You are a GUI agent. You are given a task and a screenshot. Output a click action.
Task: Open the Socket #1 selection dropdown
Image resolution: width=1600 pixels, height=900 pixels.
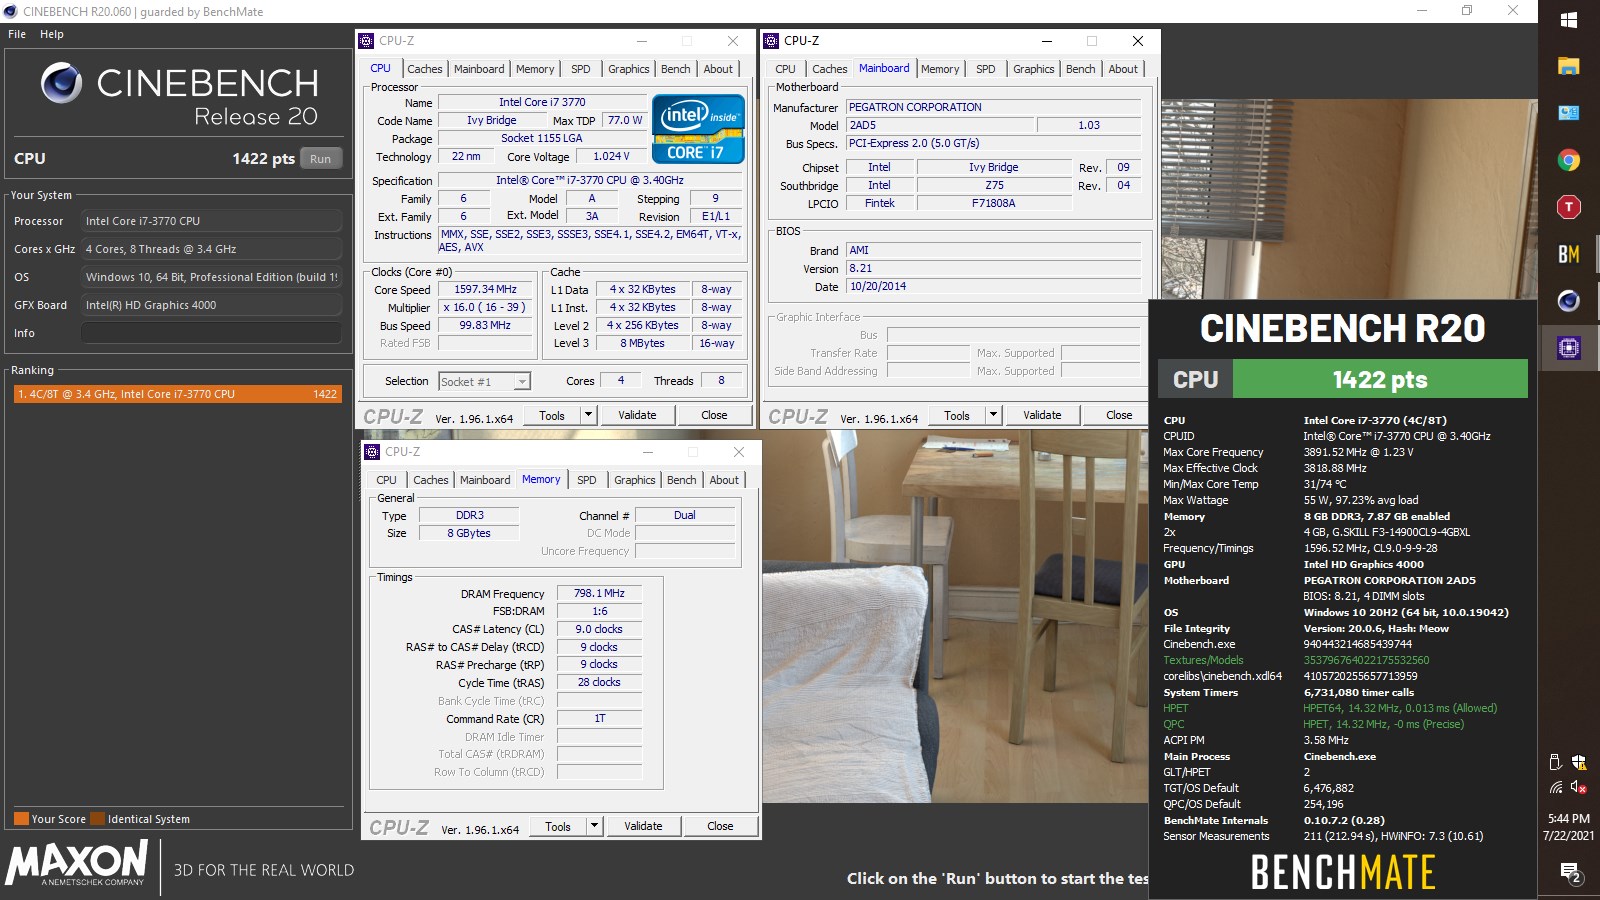484,381
